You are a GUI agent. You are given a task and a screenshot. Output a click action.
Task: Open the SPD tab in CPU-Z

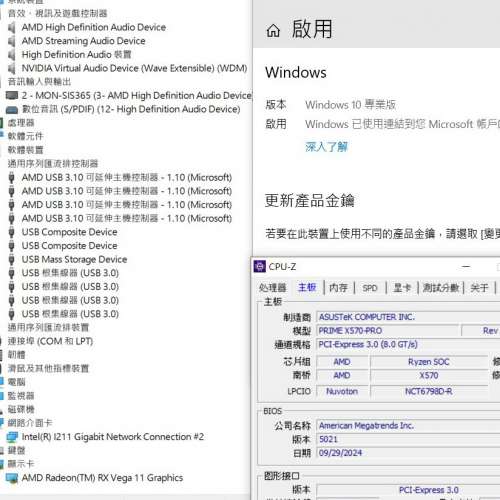370,288
